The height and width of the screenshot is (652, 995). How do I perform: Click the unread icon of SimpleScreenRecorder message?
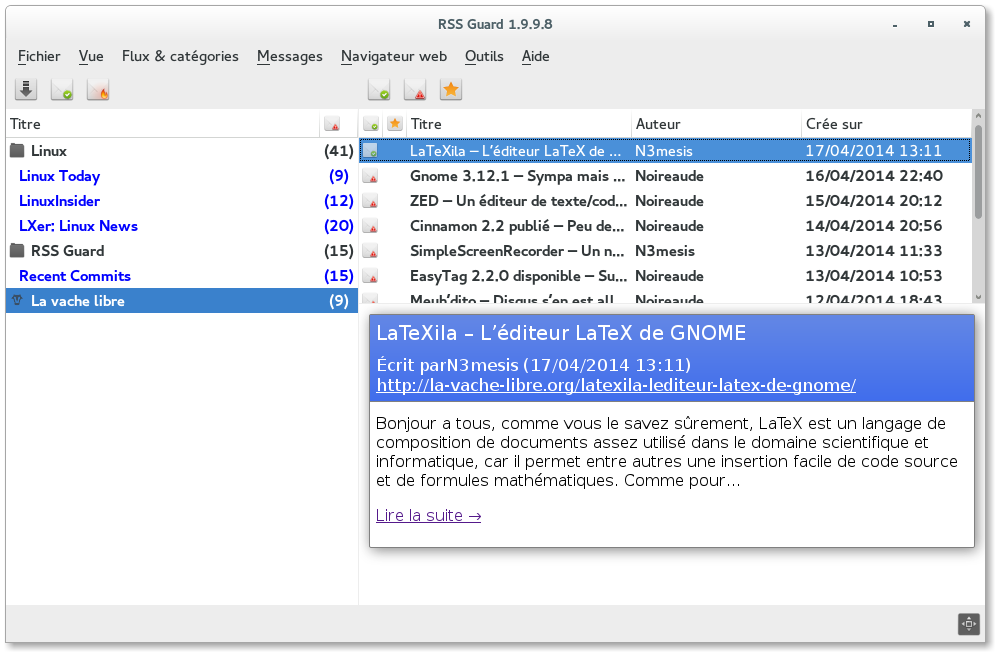point(371,251)
